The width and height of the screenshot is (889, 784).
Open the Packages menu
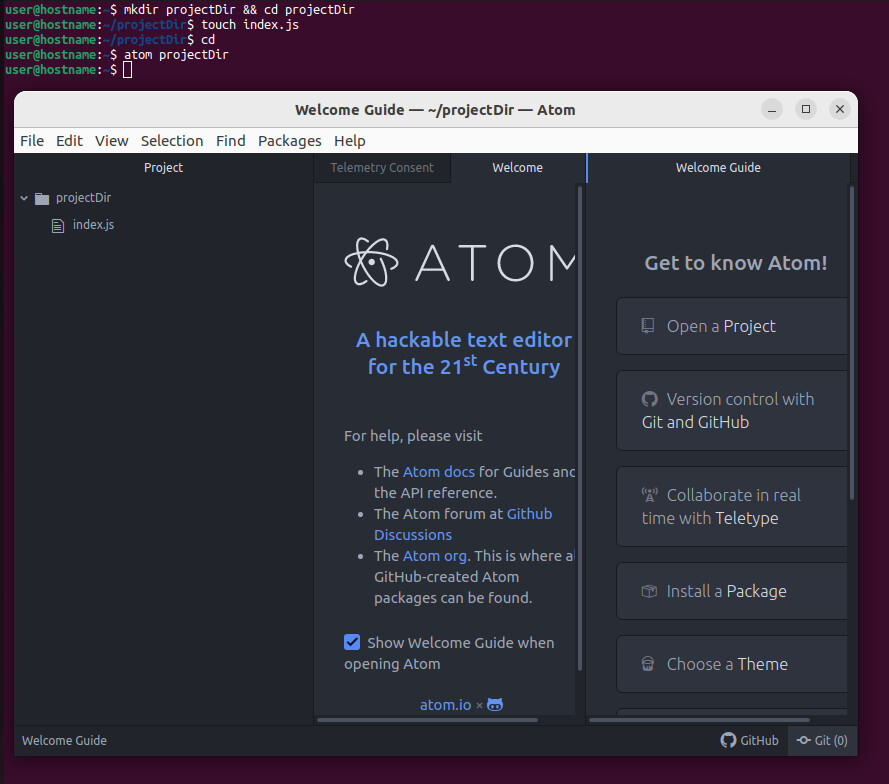pos(289,140)
